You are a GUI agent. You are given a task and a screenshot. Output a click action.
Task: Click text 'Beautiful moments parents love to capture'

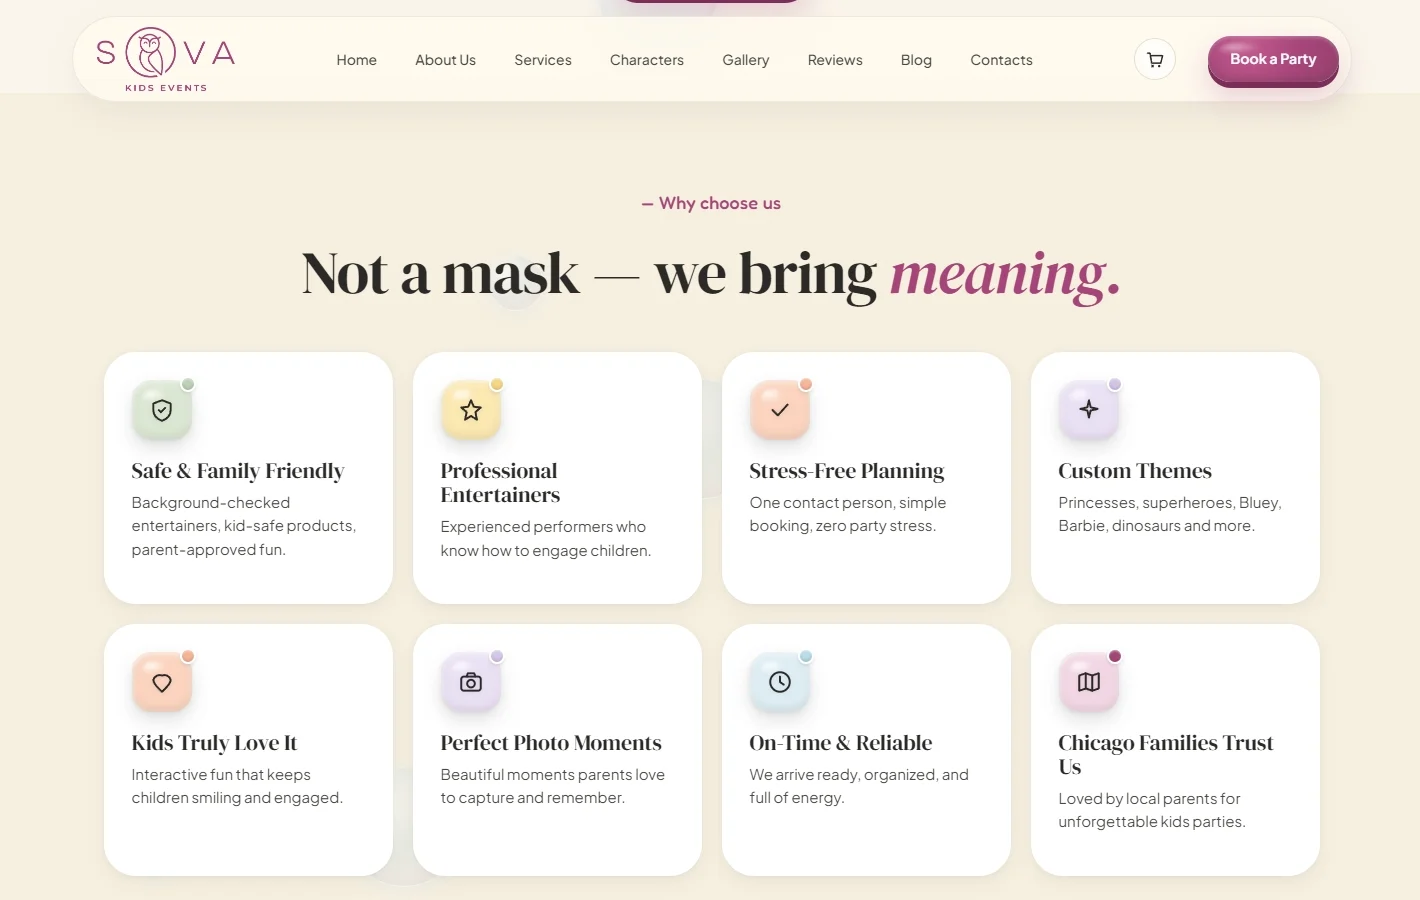553,786
